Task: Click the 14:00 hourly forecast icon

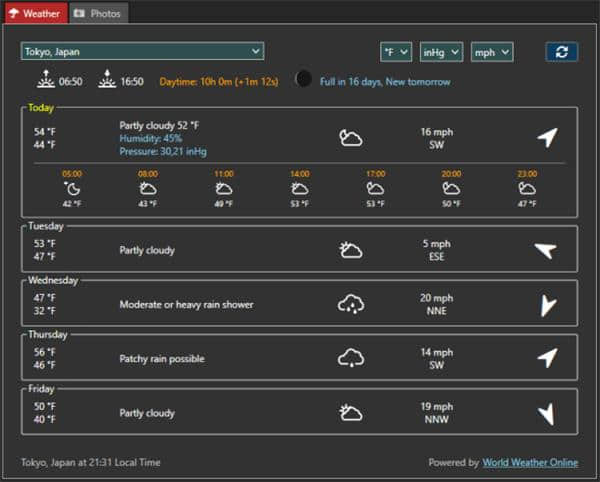Action: 299,188
